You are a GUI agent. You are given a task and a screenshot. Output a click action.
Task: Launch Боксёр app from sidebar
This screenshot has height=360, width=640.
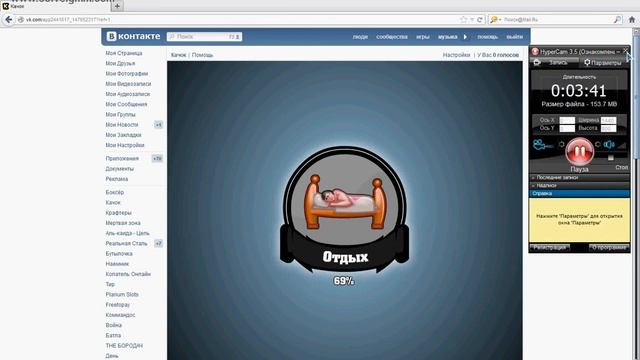(115, 192)
